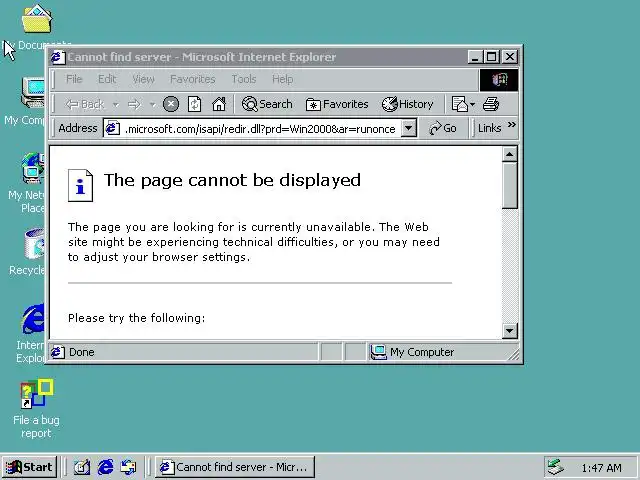Expand the Links toolbar chevron
The height and width of the screenshot is (480, 640).
[511, 125]
